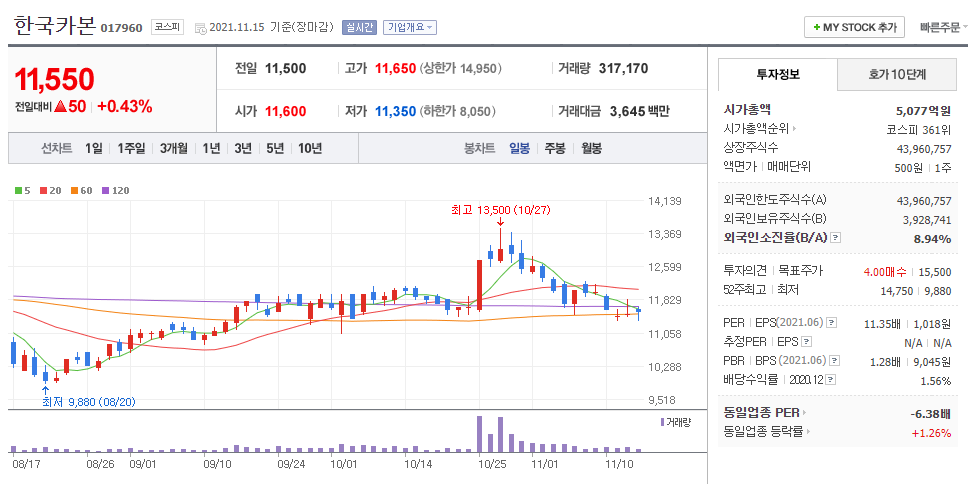Click the orange 60-day moving average swatch
Viewport: 977px width, 484px height.
click(x=74, y=191)
